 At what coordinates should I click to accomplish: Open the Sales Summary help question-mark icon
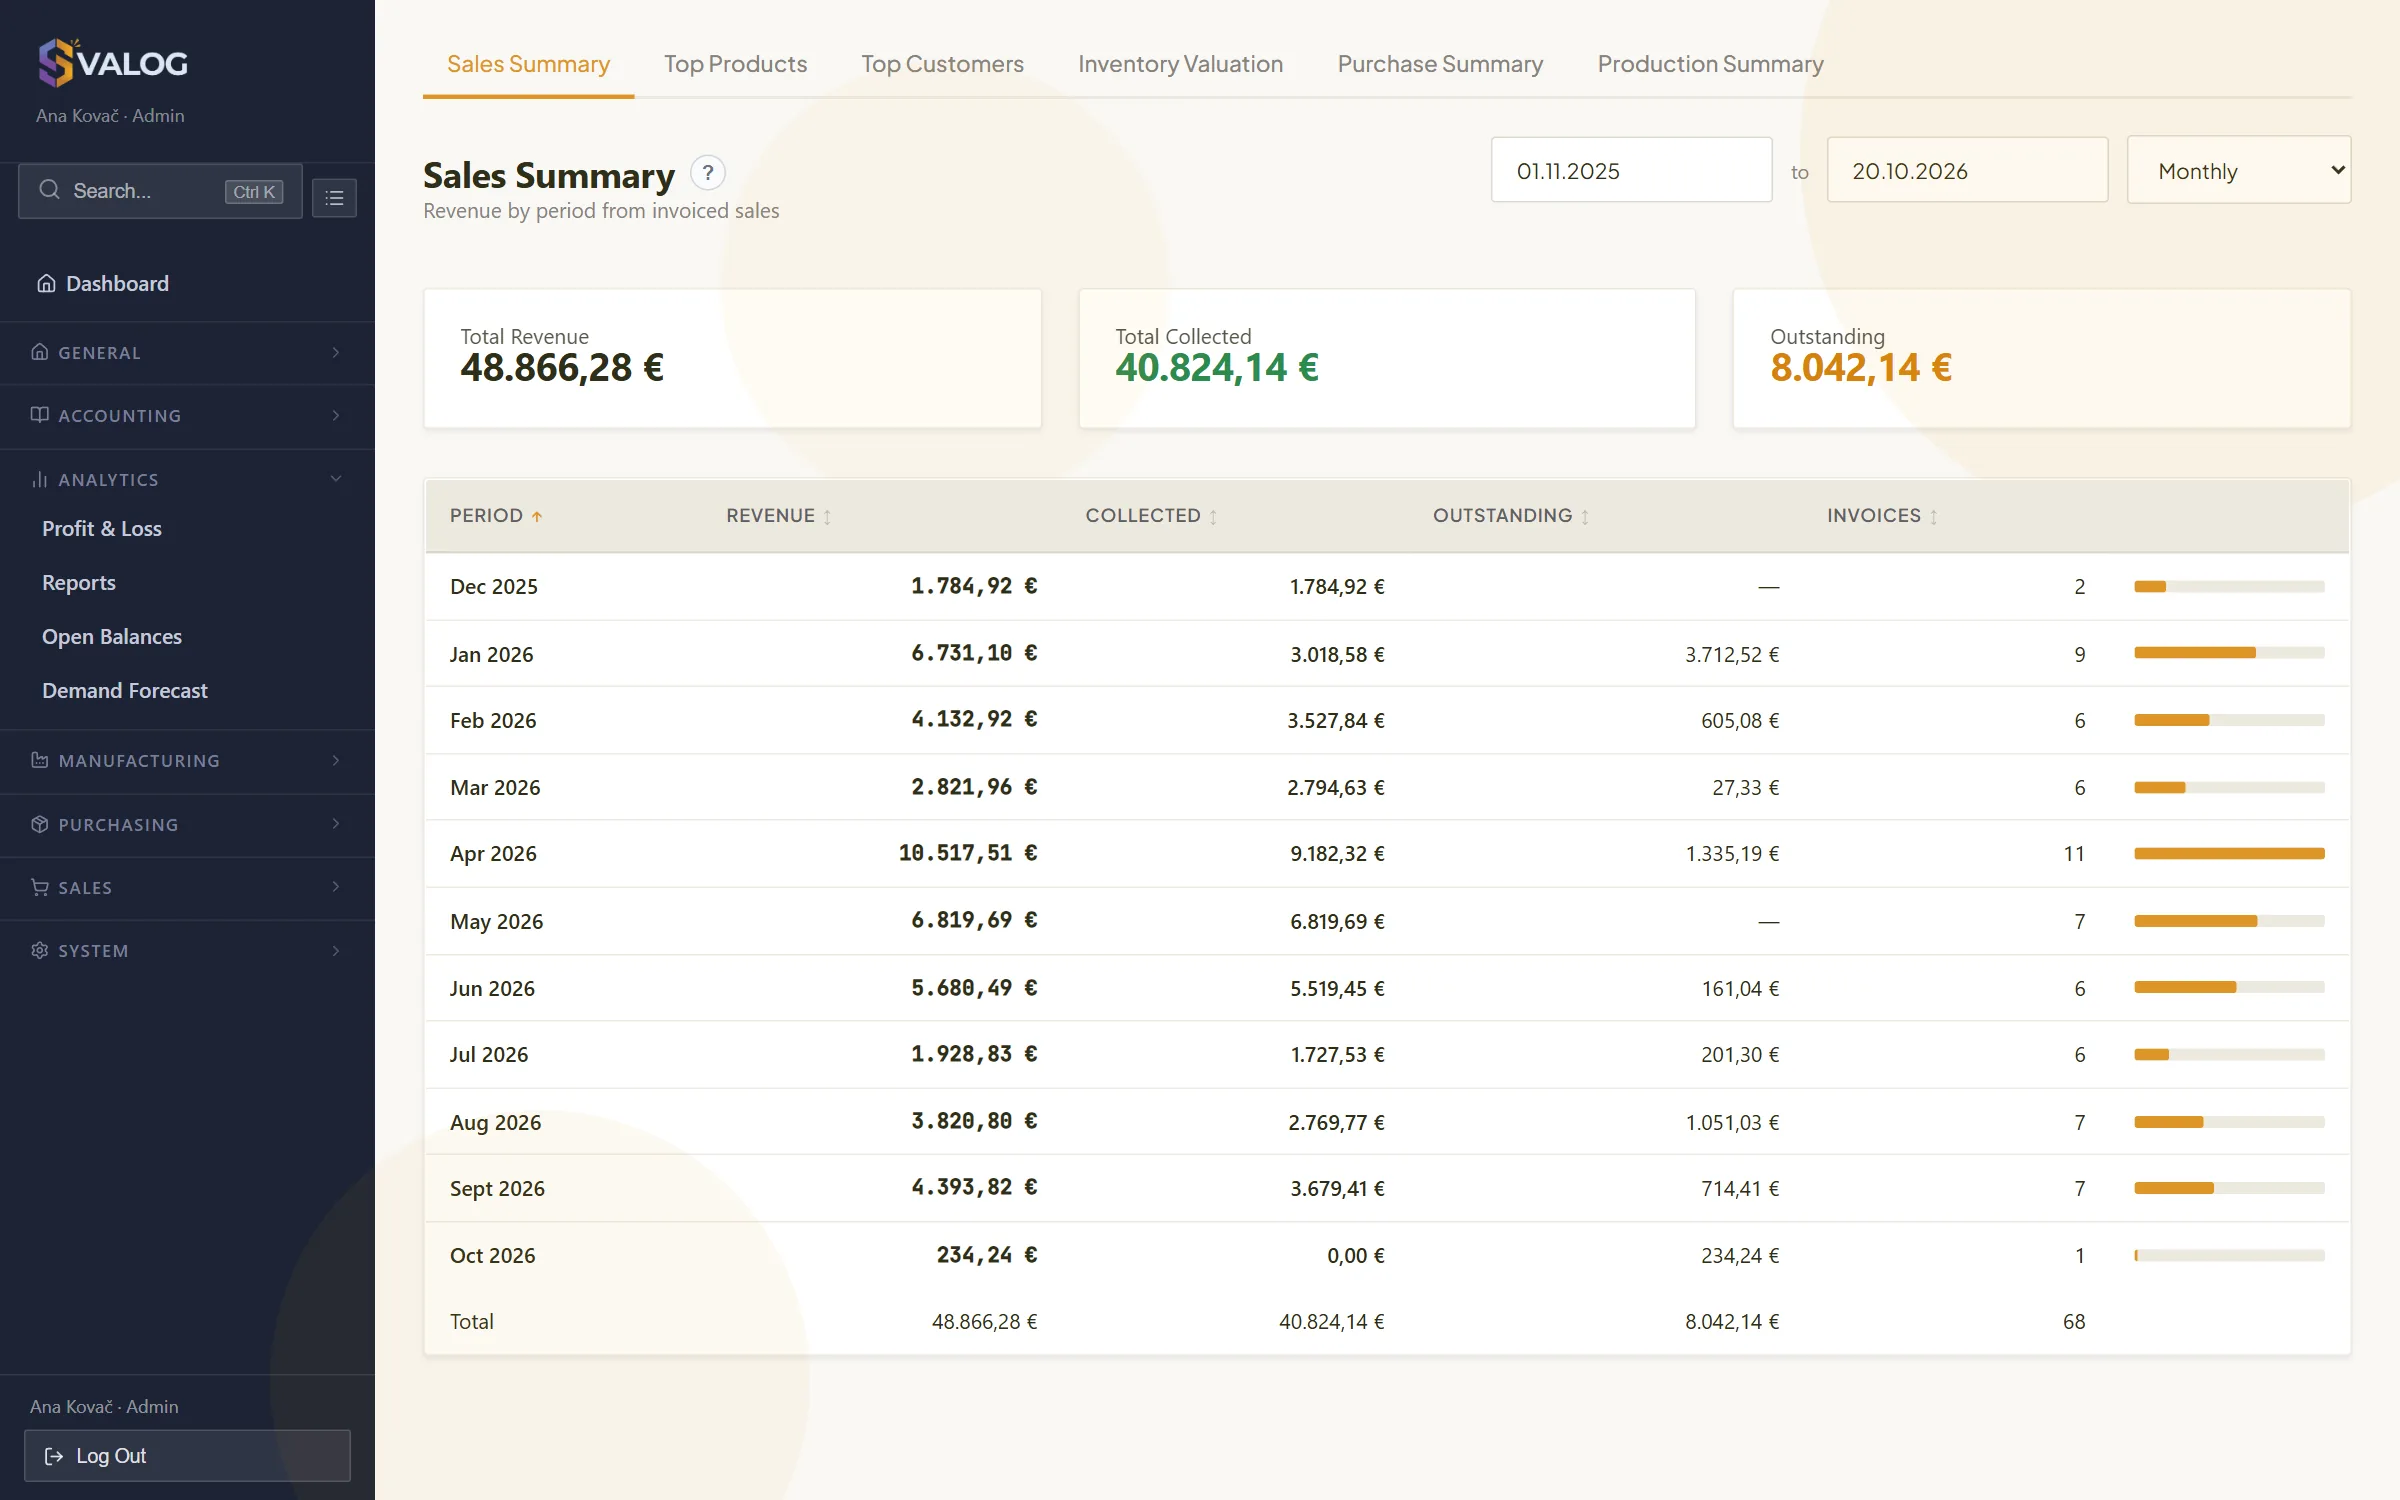pyautogui.click(x=708, y=173)
